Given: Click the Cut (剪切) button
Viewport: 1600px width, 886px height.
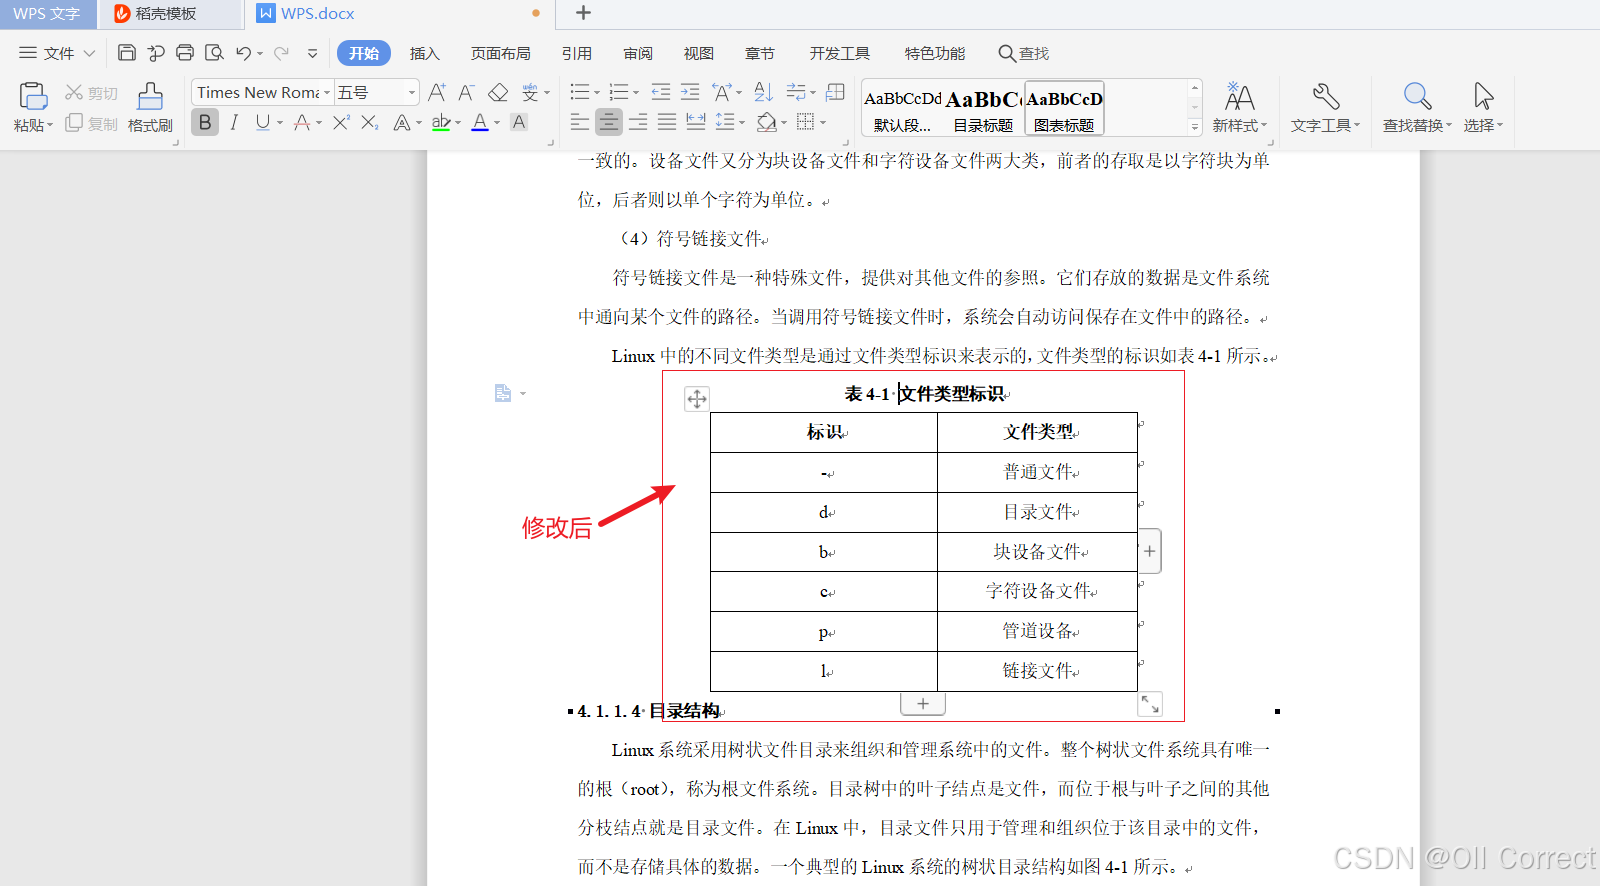Looking at the screenshot, I should click(x=91, y=93).
